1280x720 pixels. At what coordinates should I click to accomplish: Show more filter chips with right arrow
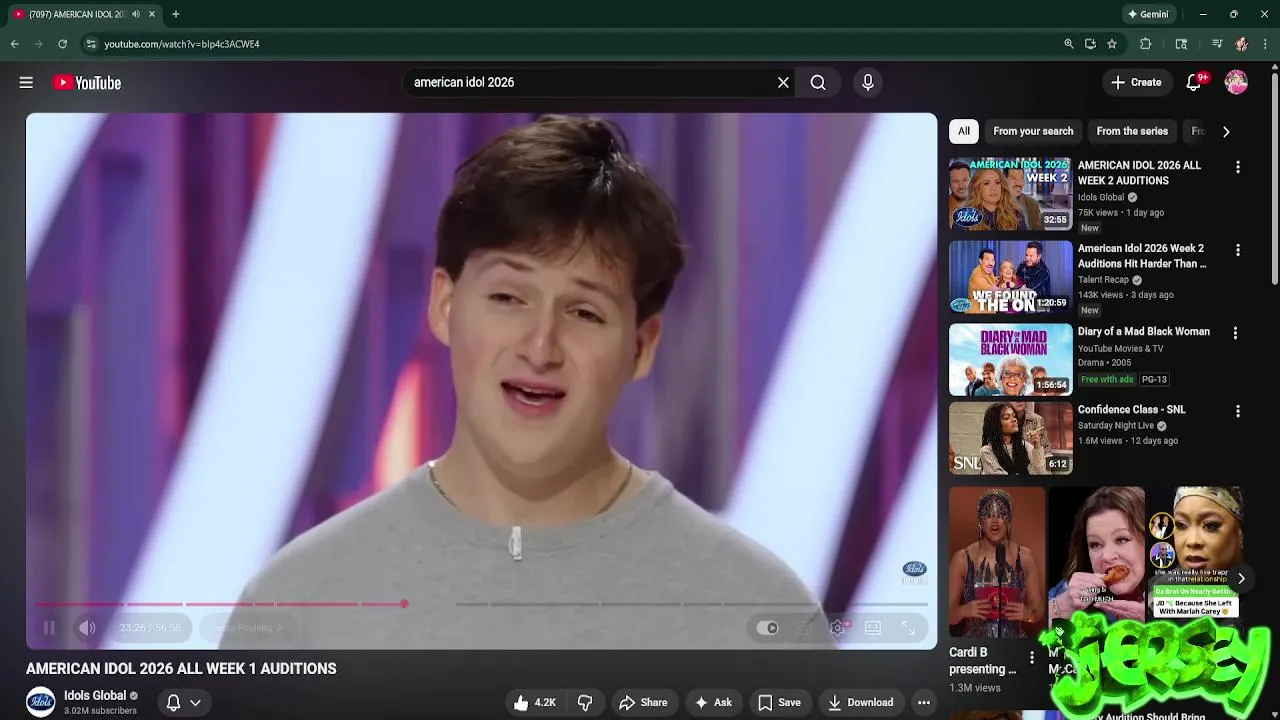[x=1226, y=131]
